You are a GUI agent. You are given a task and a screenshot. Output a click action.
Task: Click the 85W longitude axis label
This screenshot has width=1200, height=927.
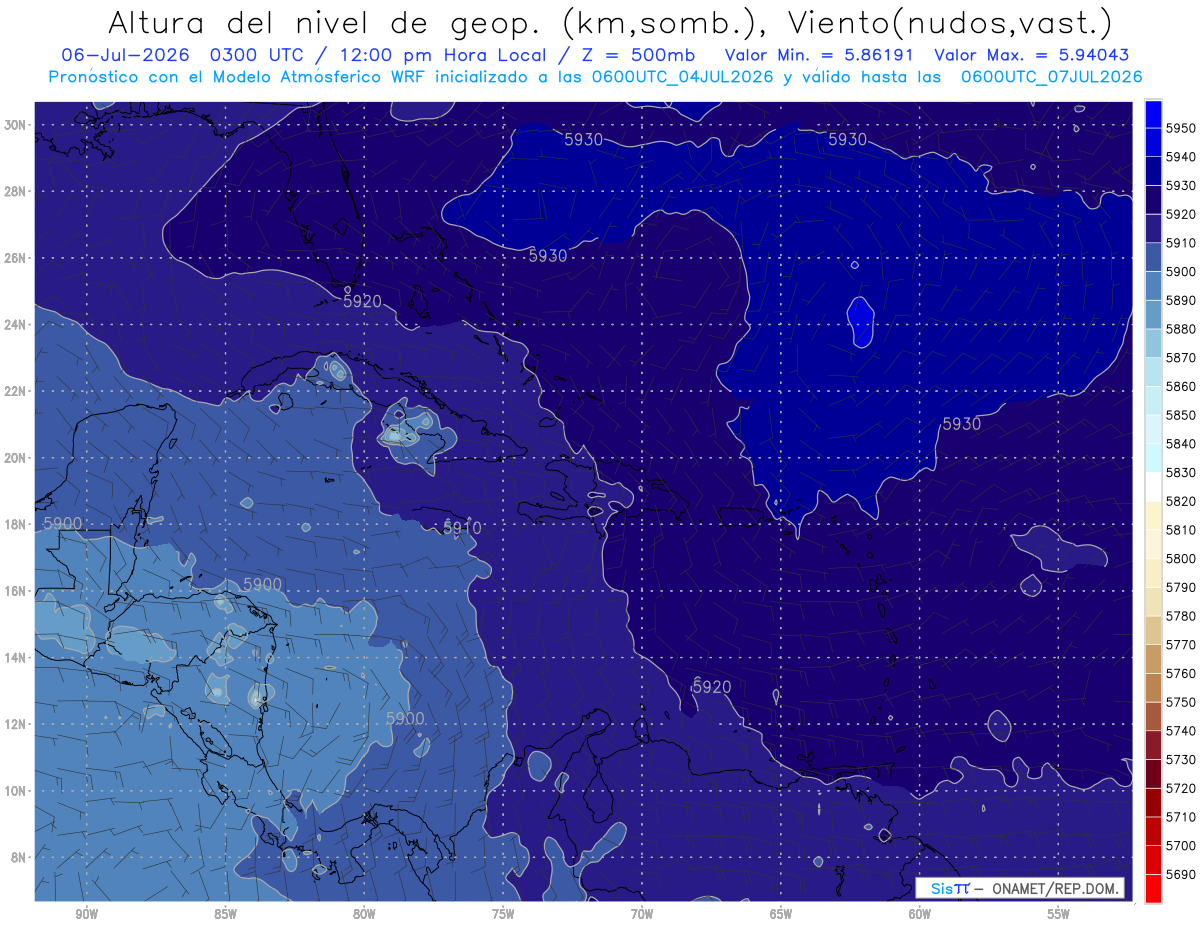coord(225,914)
